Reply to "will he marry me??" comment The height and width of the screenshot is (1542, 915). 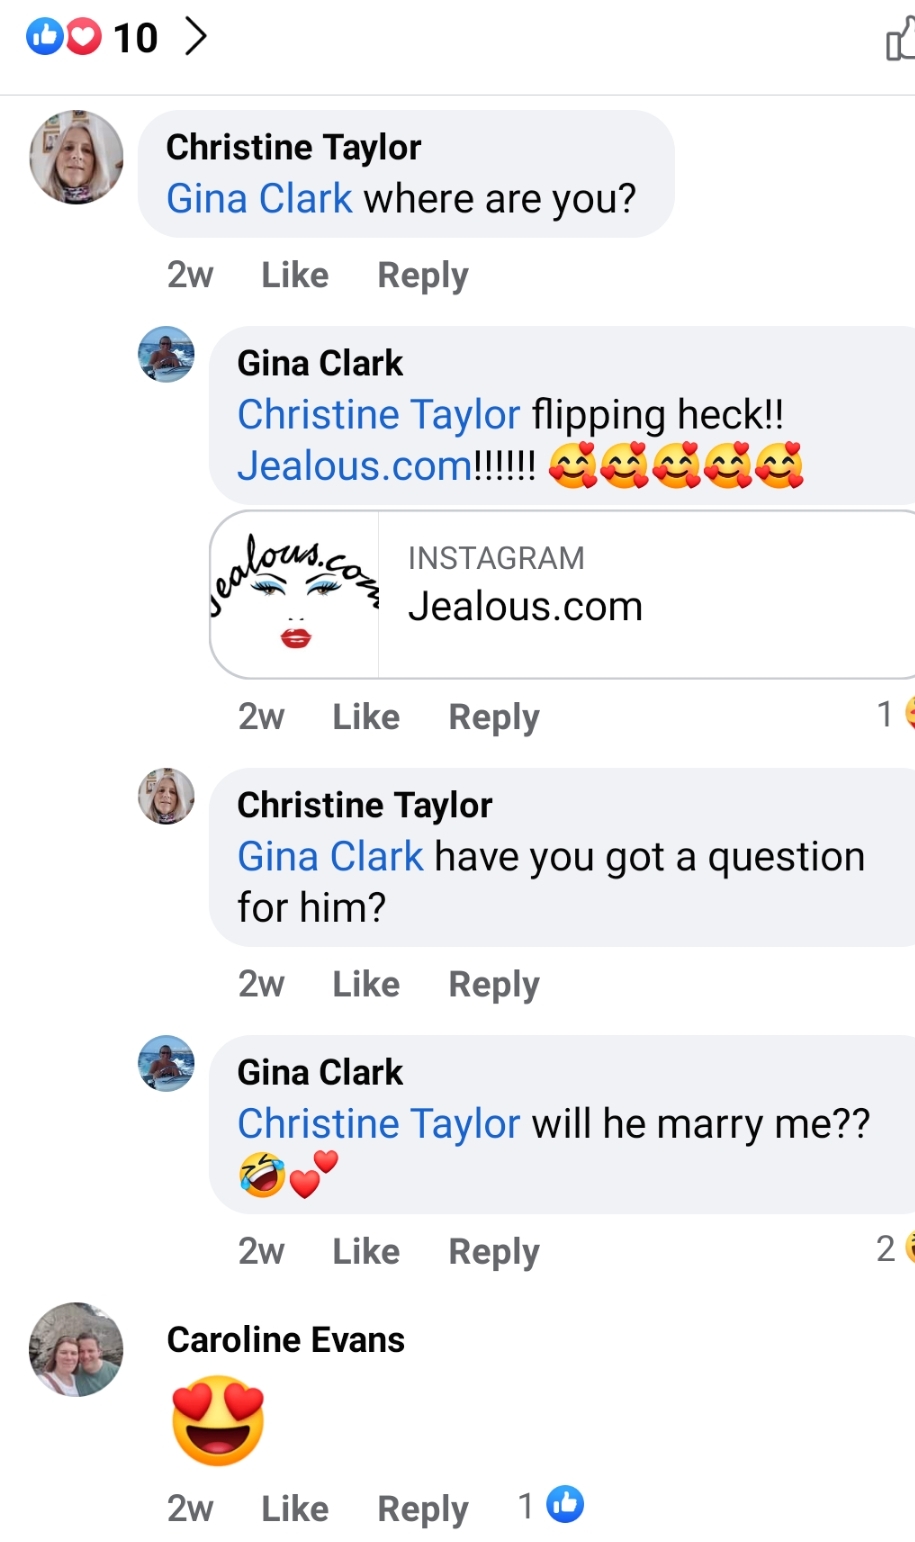493,1251
